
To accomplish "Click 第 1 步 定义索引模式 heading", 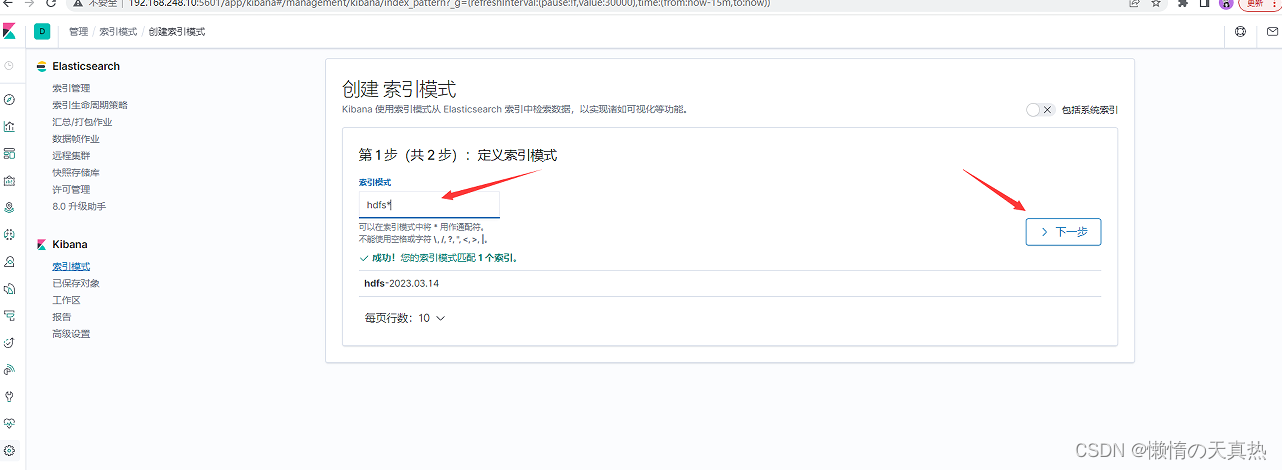I will point(457,155).
